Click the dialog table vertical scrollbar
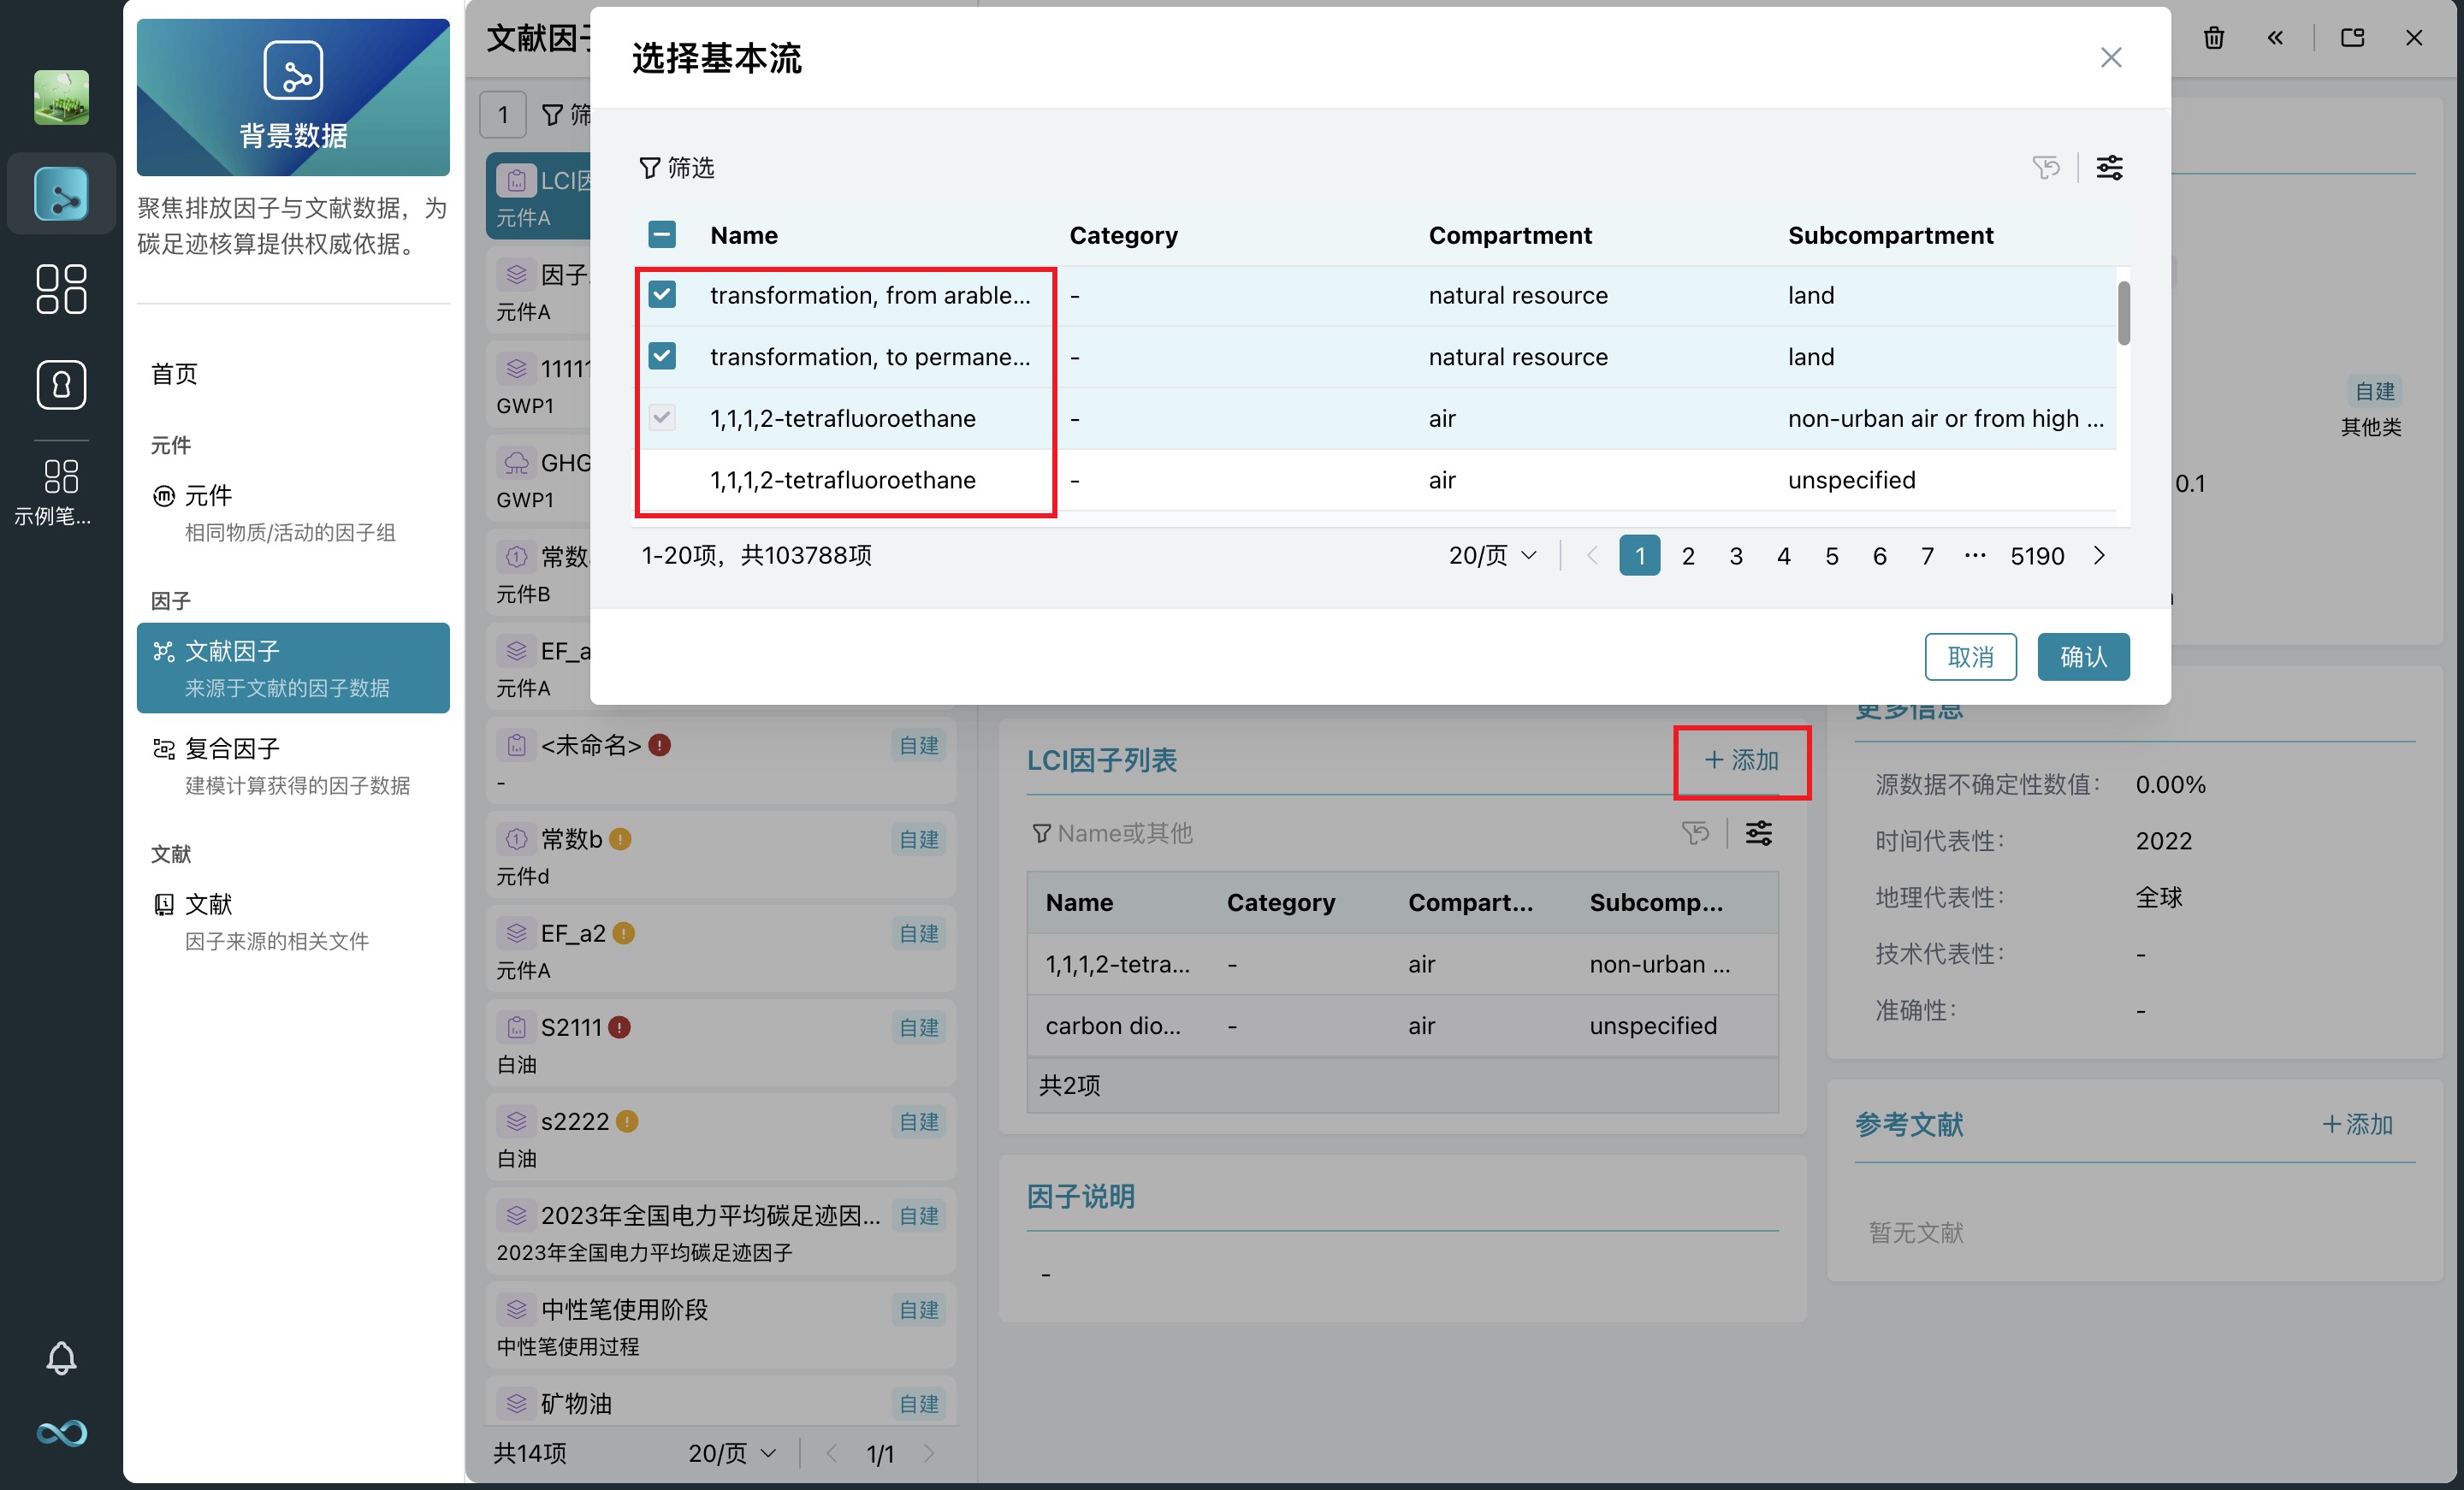The image size is (2464, 1490). click(2123, 314)
